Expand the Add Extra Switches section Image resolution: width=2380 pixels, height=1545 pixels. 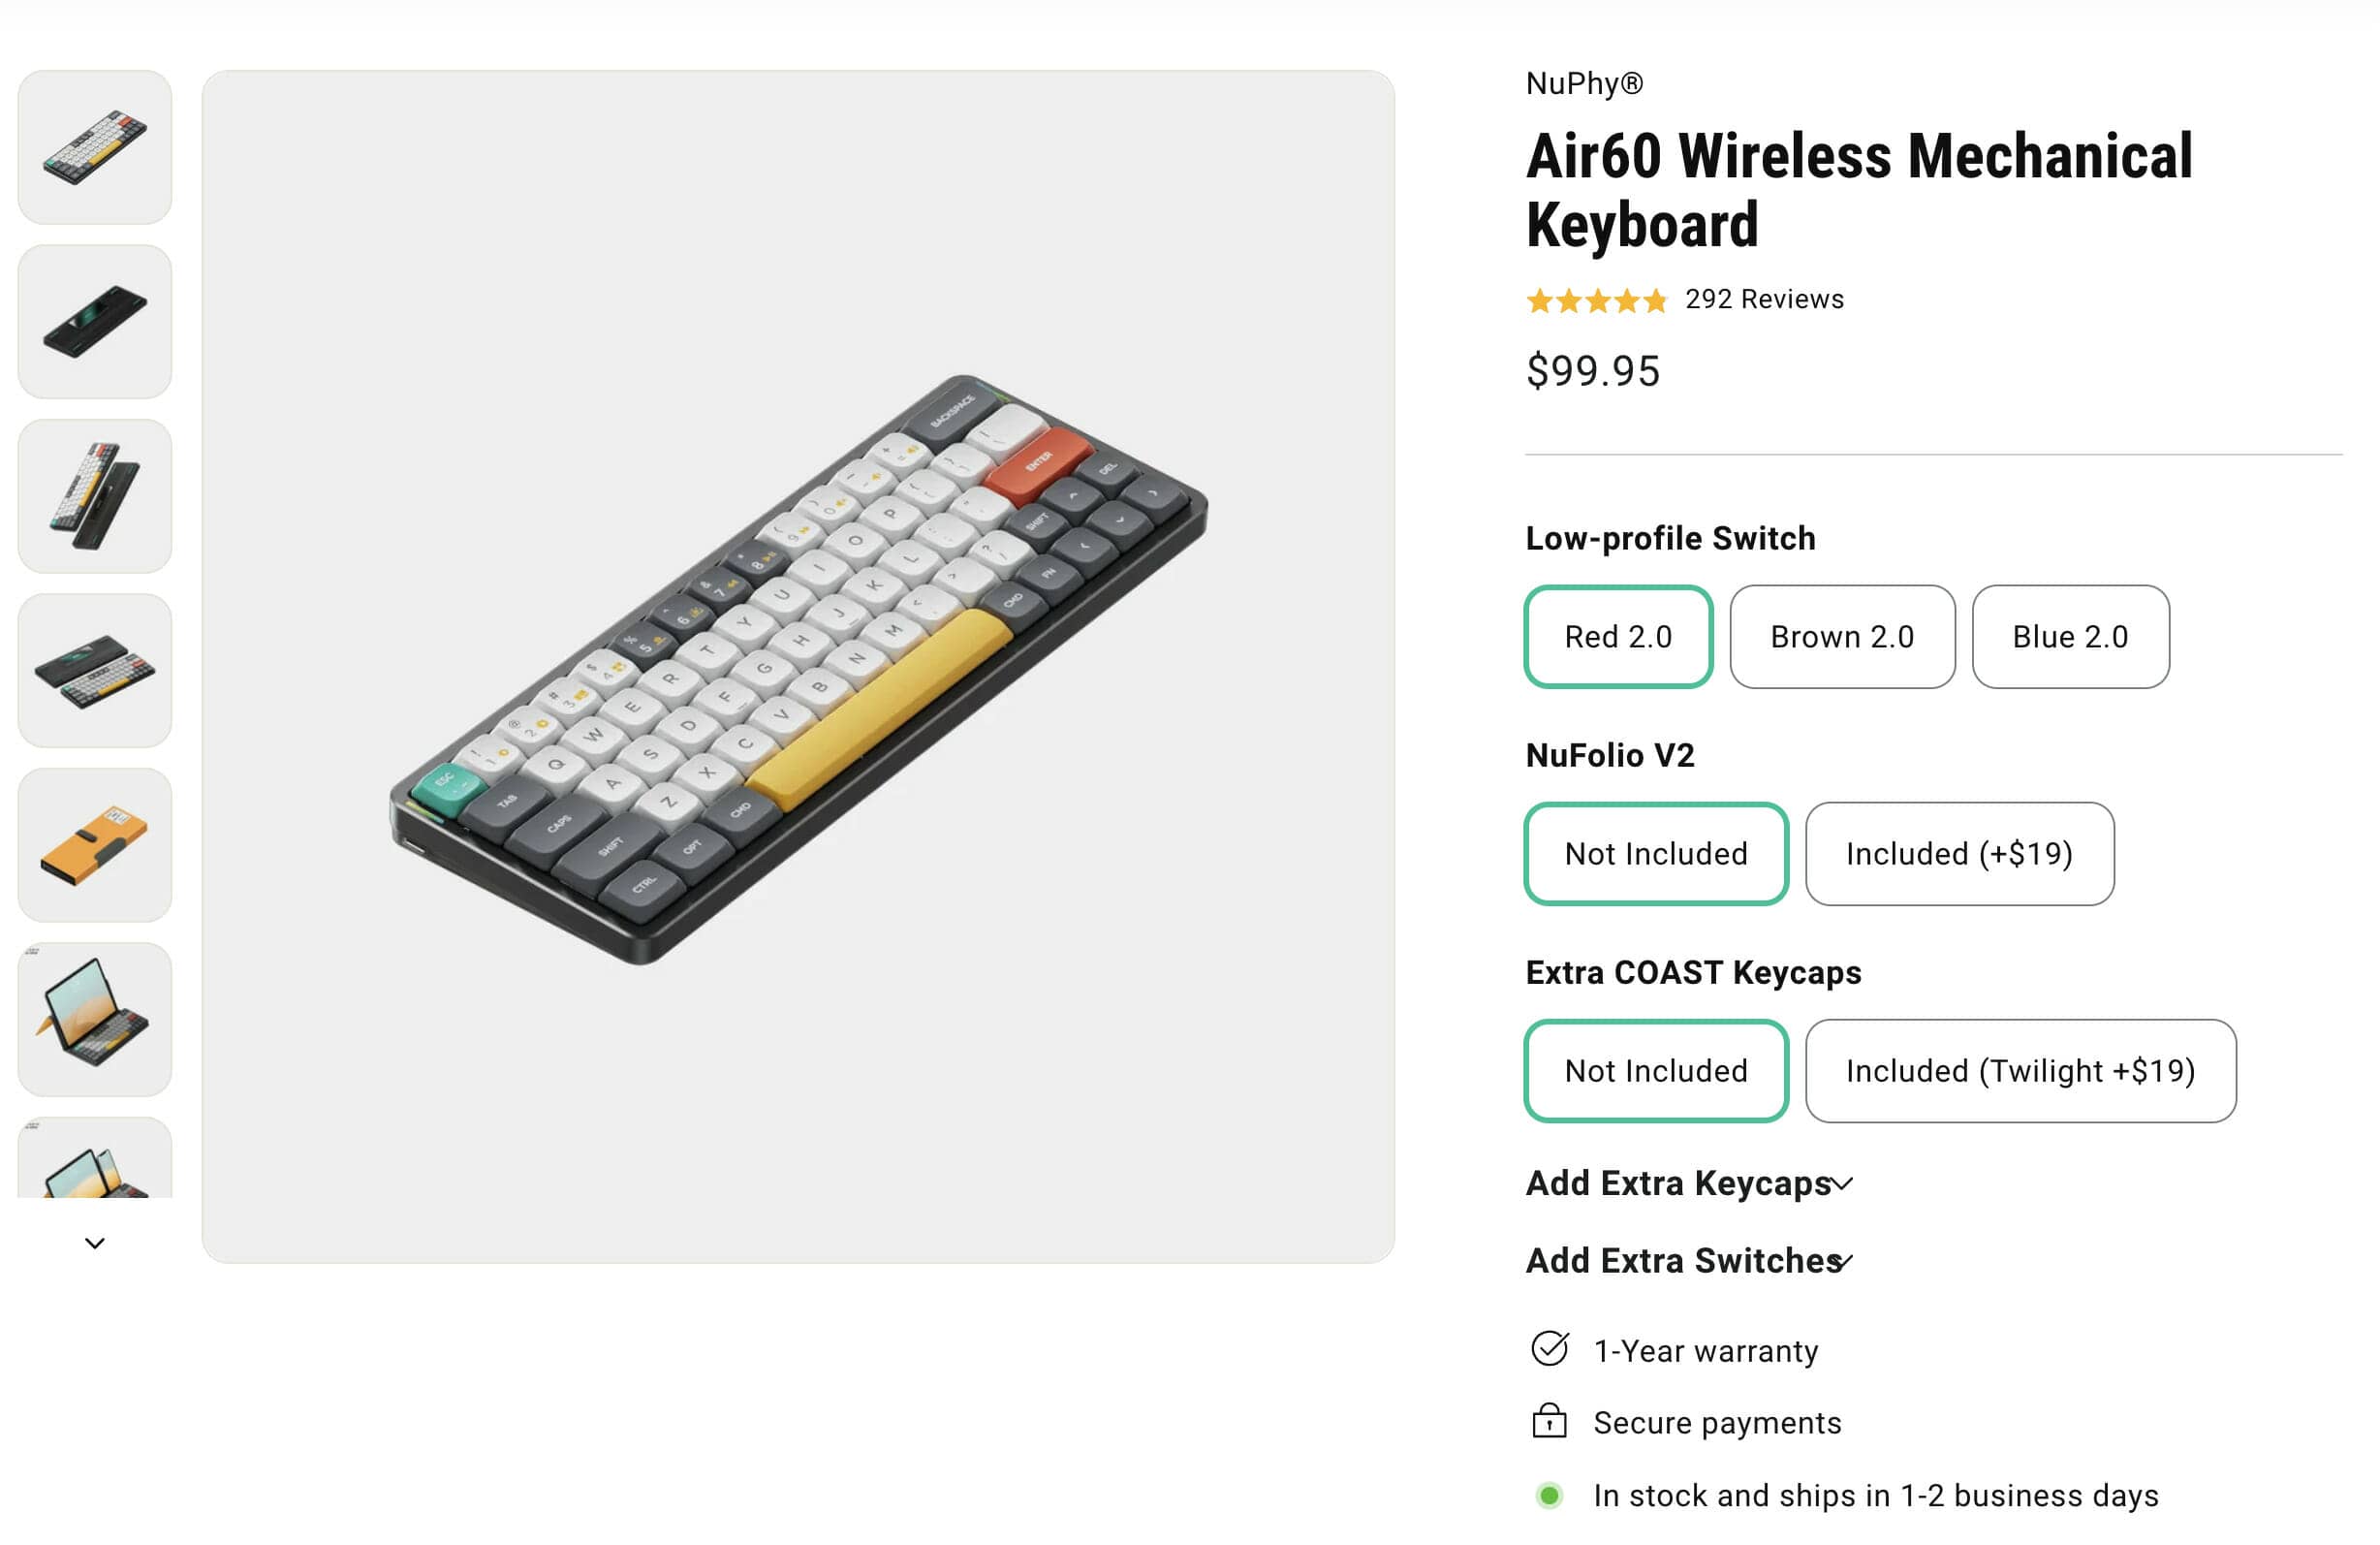click(1688, 1261)
